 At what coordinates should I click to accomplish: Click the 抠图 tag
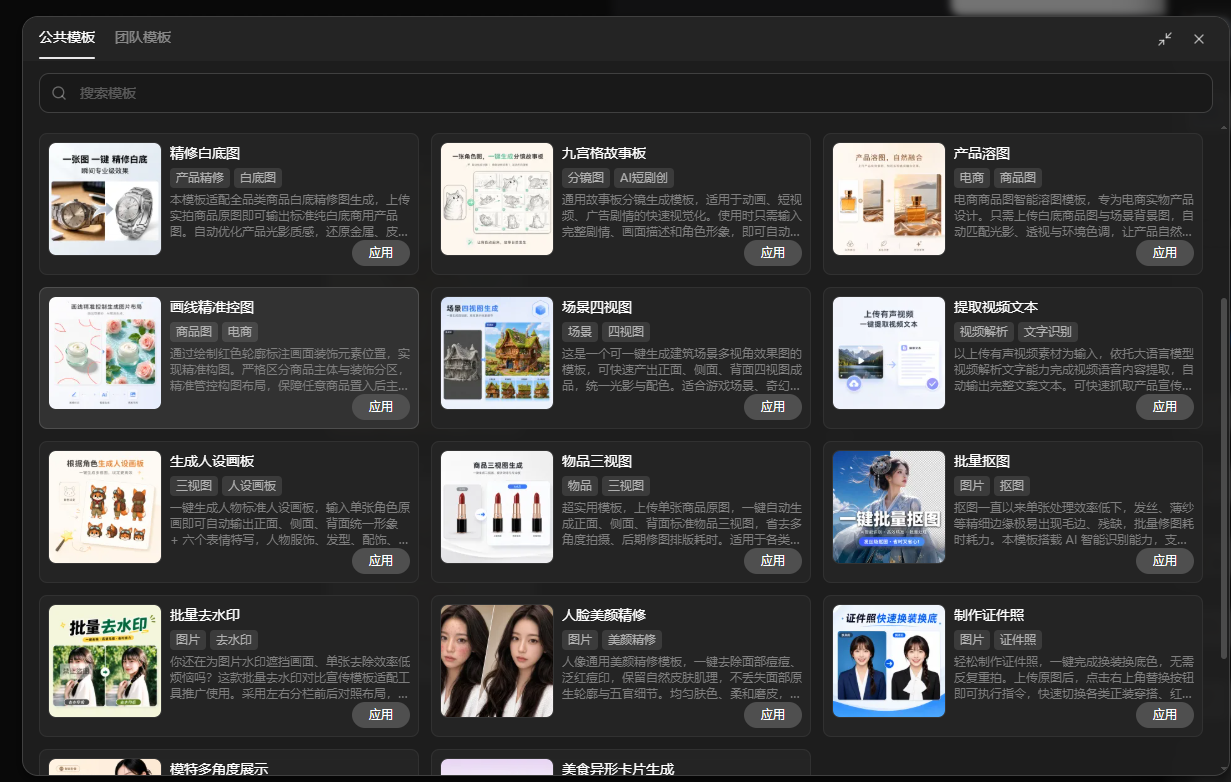pyautogui.click(x=1012, y=486)
